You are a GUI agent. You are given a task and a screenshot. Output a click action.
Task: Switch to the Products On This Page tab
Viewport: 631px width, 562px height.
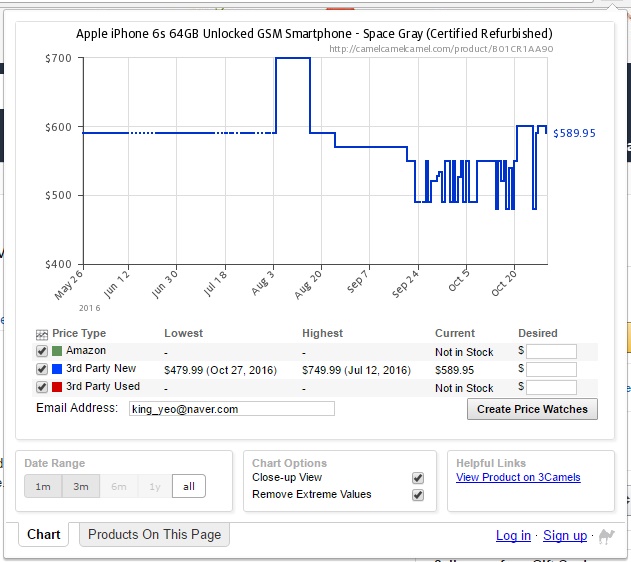pyautogui.click(x=154, y=535)
